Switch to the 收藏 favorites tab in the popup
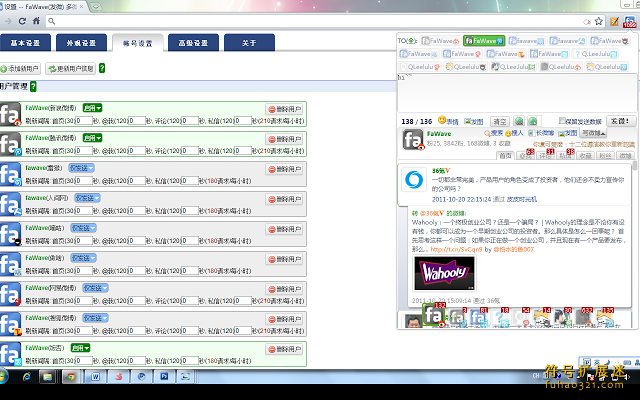Image resolution: width=640 pixels, height=400 pixels. (585, 156)
